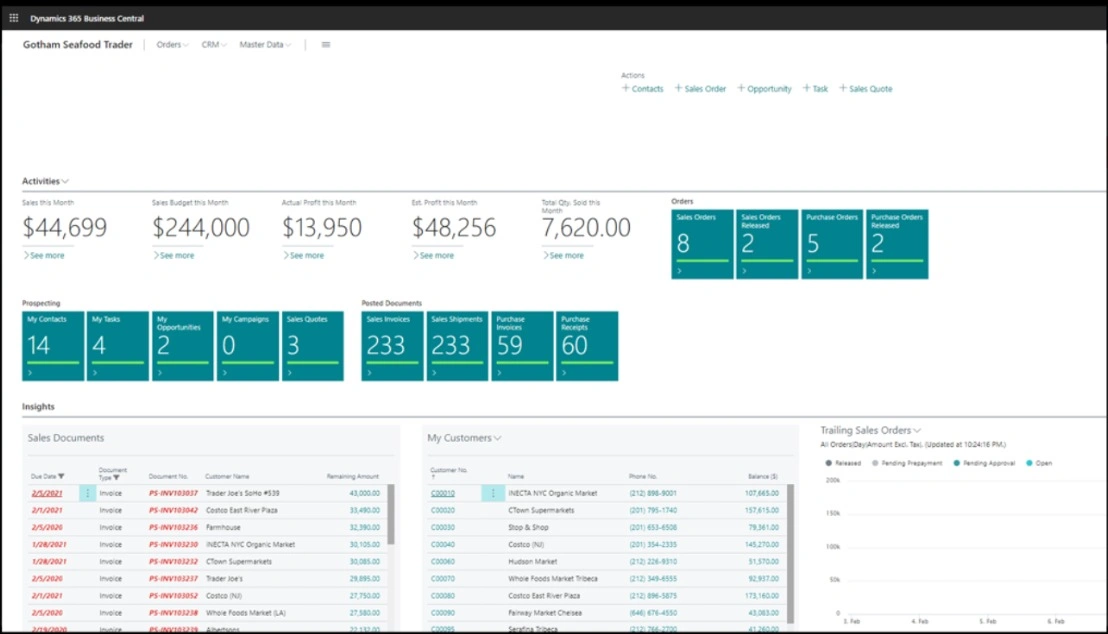This screenshot has height=634, width=1108.
Task: Open the Sales Shipments tile showing 233
Action: pyautogui.click(x=457, y=346)
